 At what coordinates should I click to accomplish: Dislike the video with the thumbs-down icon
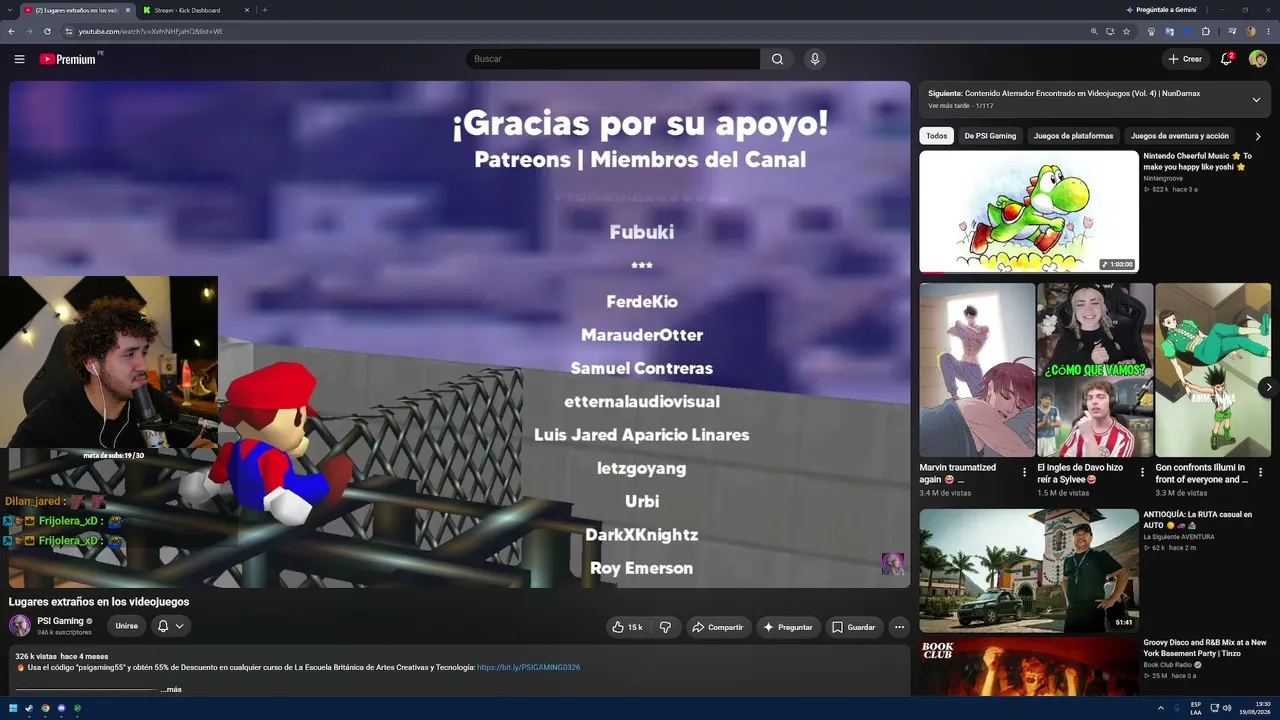click(665, 627)
